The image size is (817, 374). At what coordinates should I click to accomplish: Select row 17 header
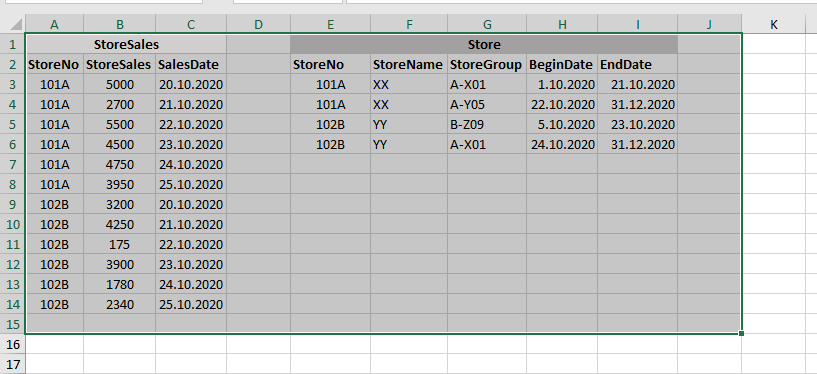[x=13, y=364]
